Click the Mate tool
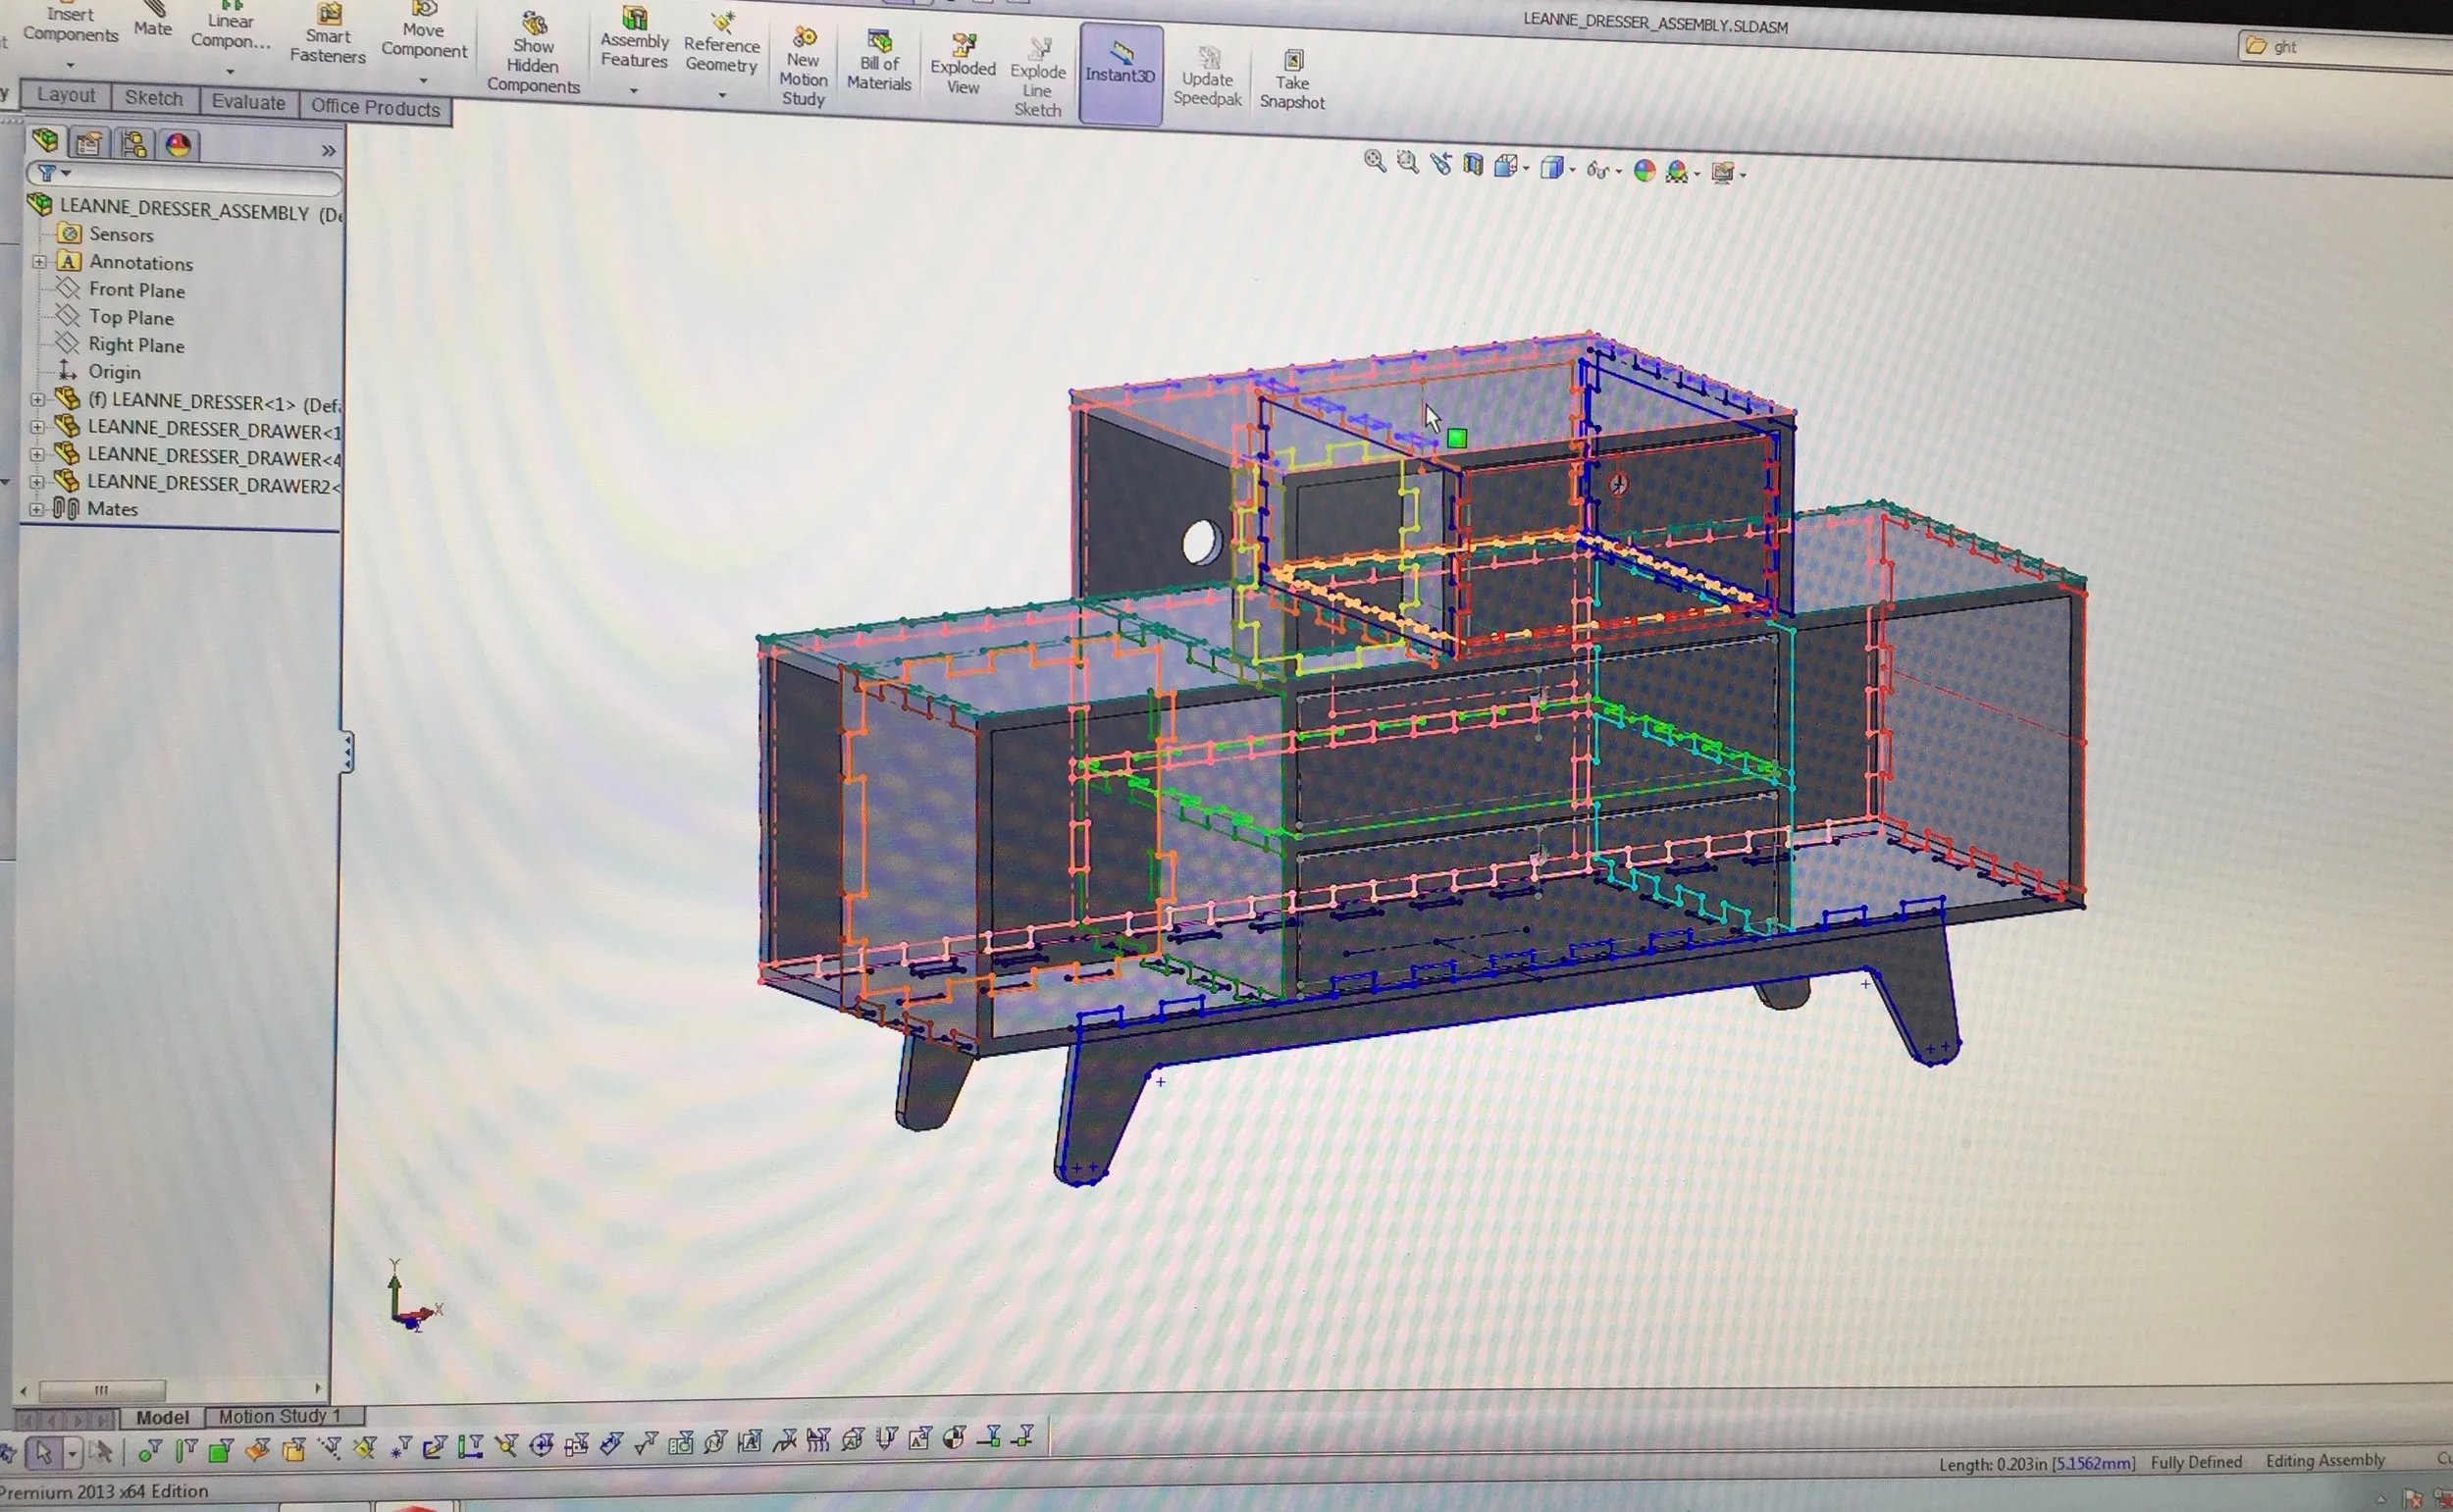Viewport: 2453px width, 1512px height. click(153, 20)
